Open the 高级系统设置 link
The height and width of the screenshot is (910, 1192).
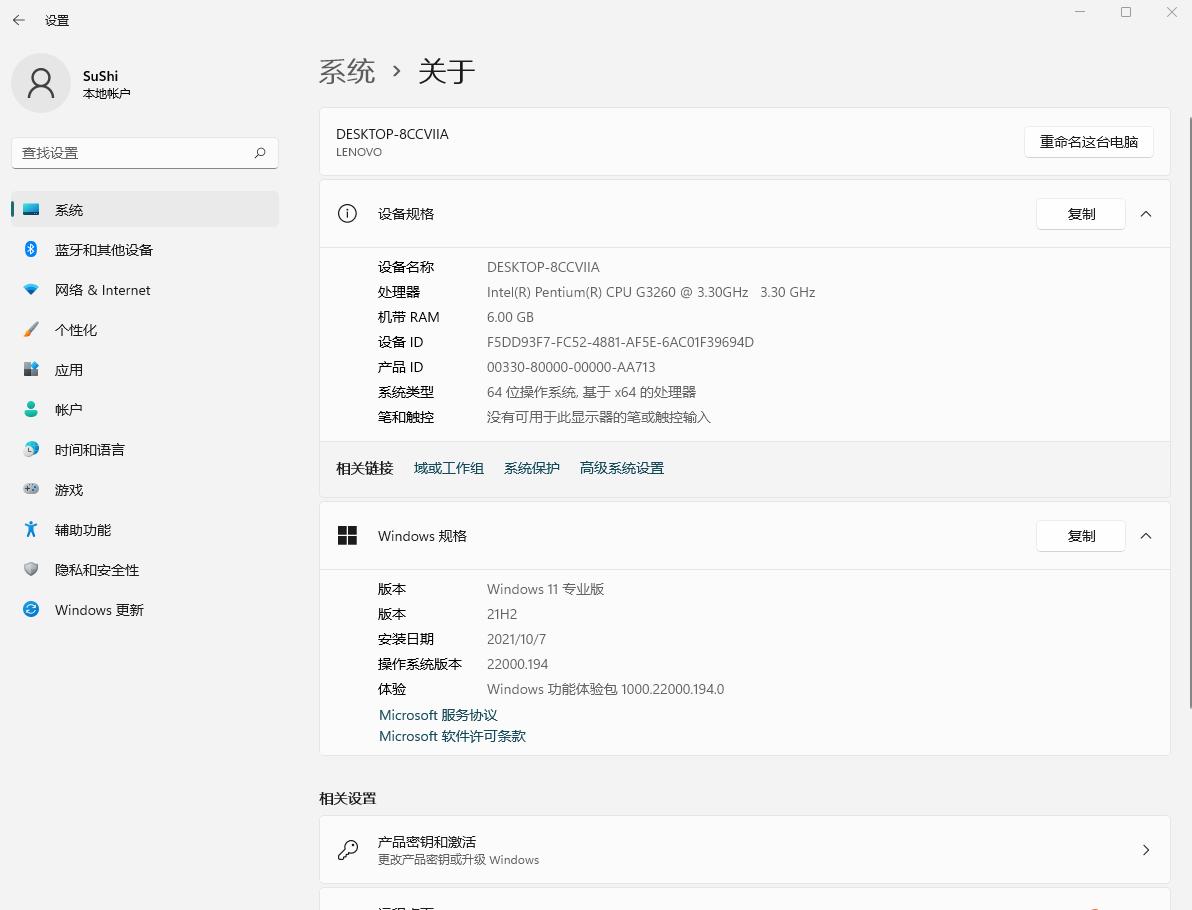click(x=621, y=467)
